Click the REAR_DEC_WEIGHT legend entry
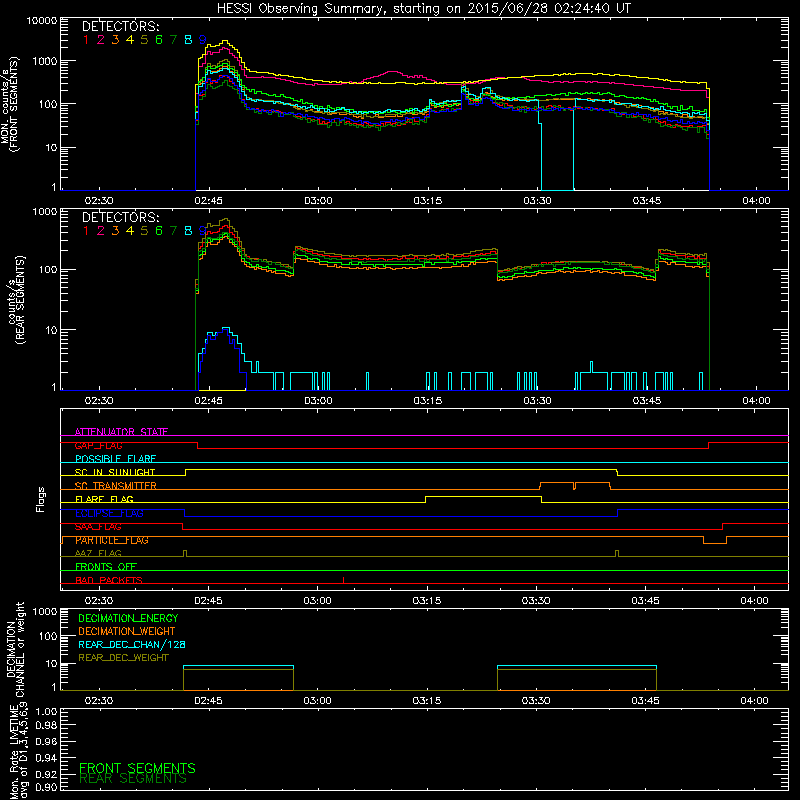Image resolution: width=800 pixels, height=800 pixels. 123,658
